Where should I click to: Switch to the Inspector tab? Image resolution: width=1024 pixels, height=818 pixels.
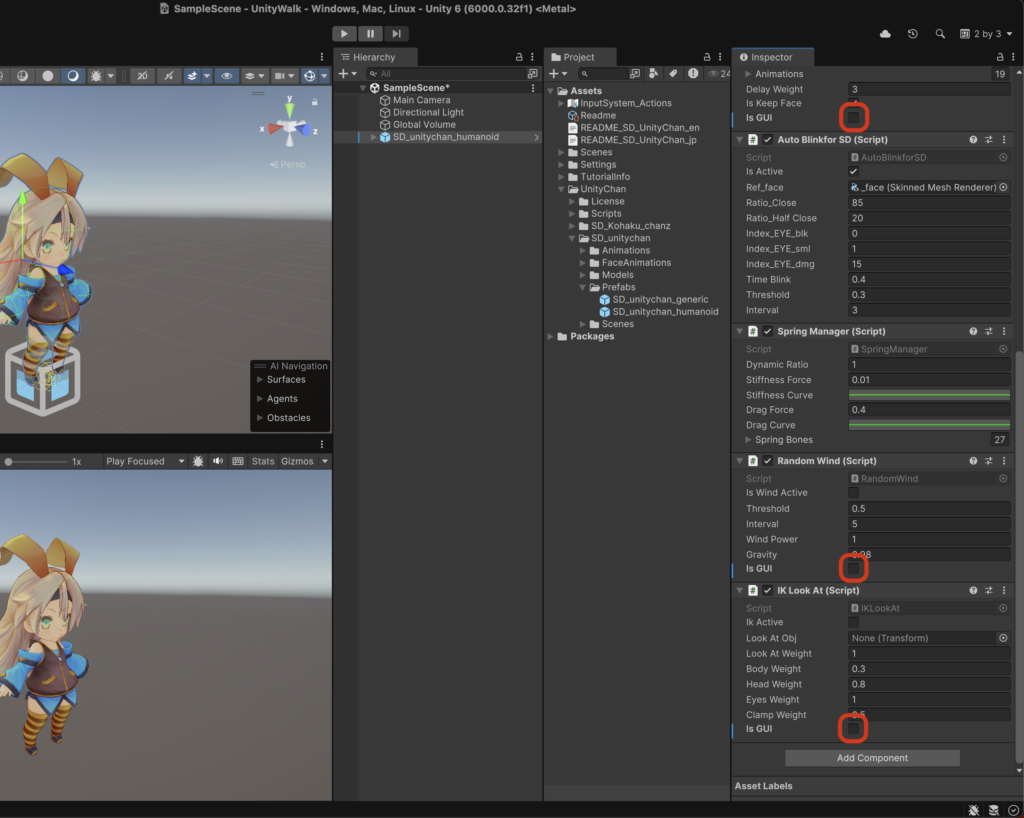[771, 57]
